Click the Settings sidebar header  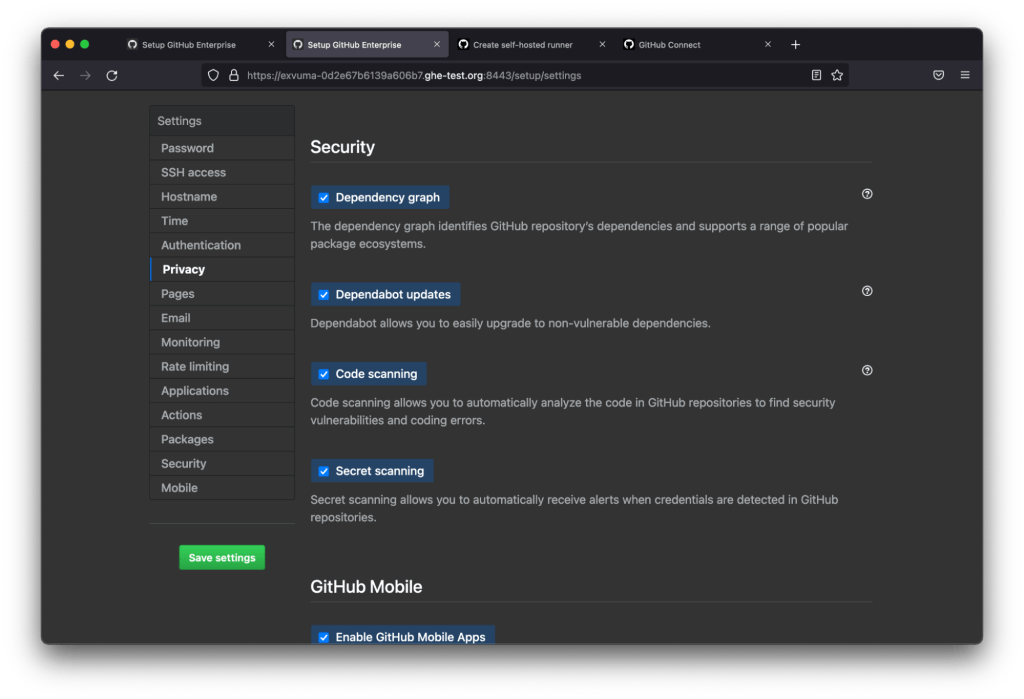coord(222,121)
